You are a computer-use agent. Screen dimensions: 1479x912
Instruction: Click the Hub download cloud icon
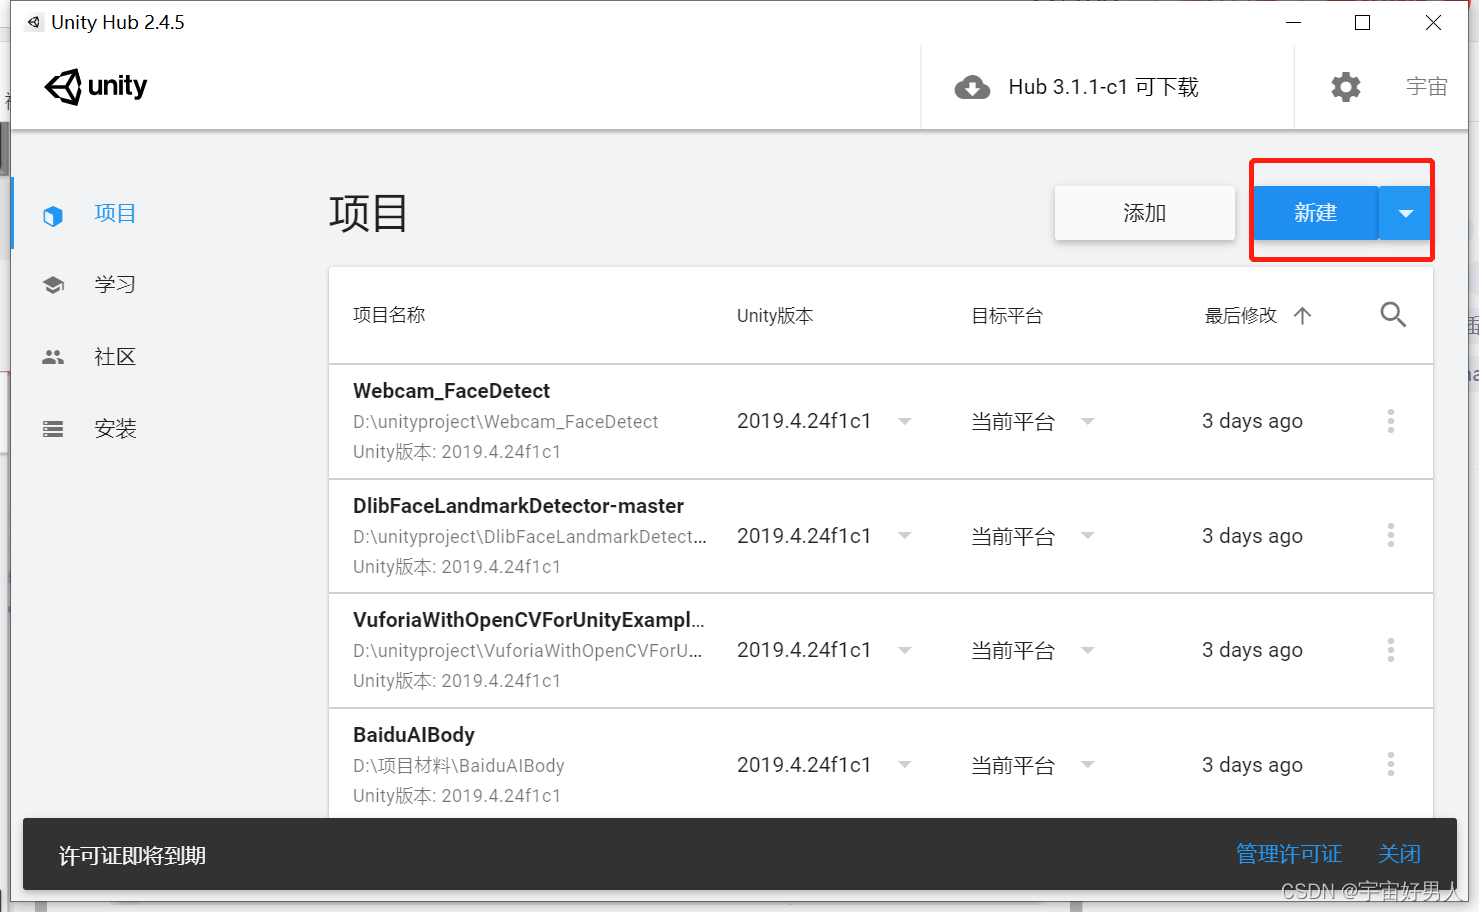pyautogui.click(x=972, y=88)
